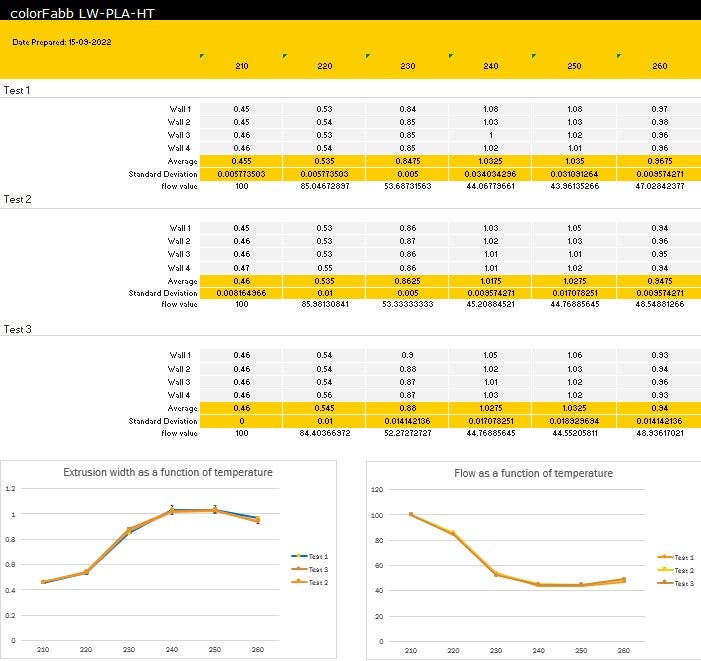The width and height of the screenshot is (701, 661).
Task: Select the Date Prepared: 15-09-2022 cell
Action: [62, 42]
